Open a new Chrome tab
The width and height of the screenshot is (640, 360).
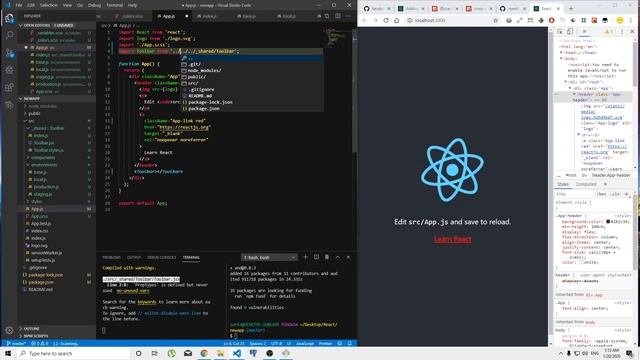tap(571, 8)
